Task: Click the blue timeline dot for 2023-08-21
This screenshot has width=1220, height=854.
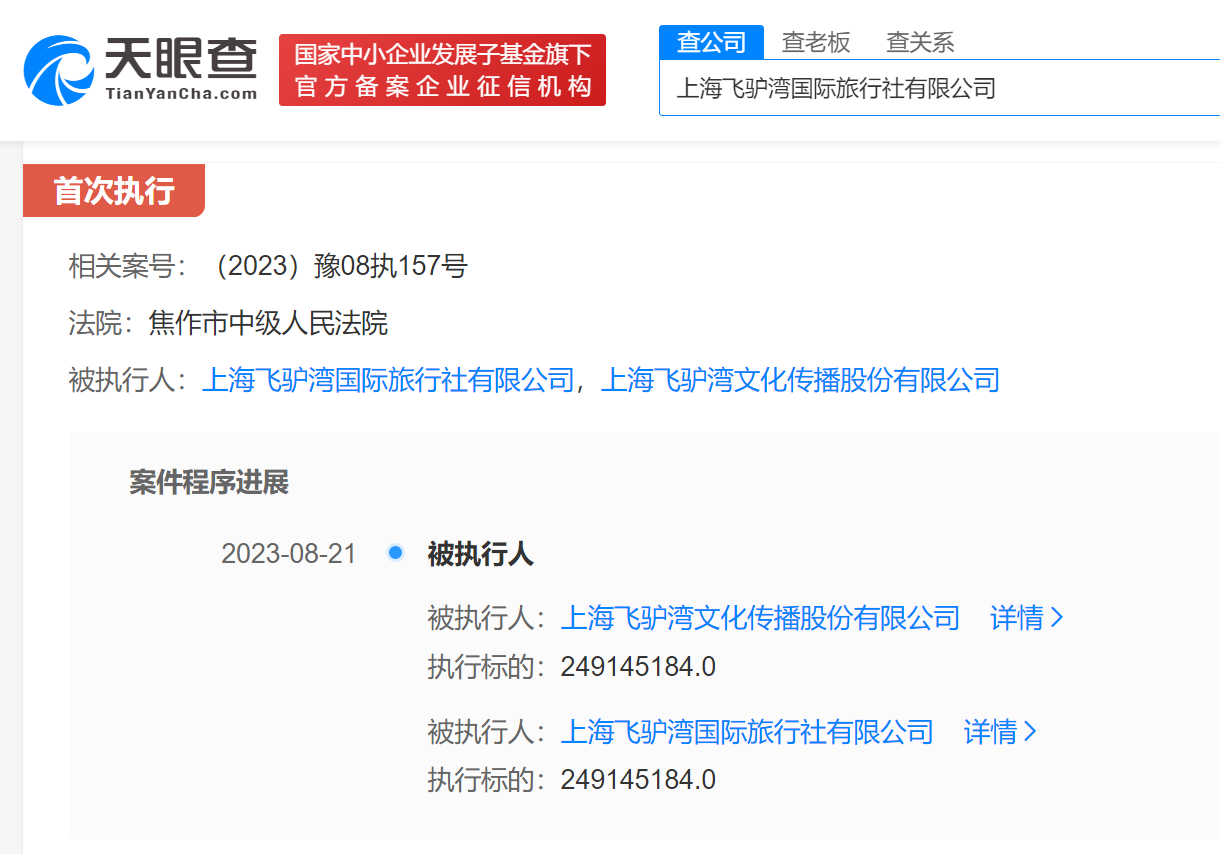Action: (395, 553)
